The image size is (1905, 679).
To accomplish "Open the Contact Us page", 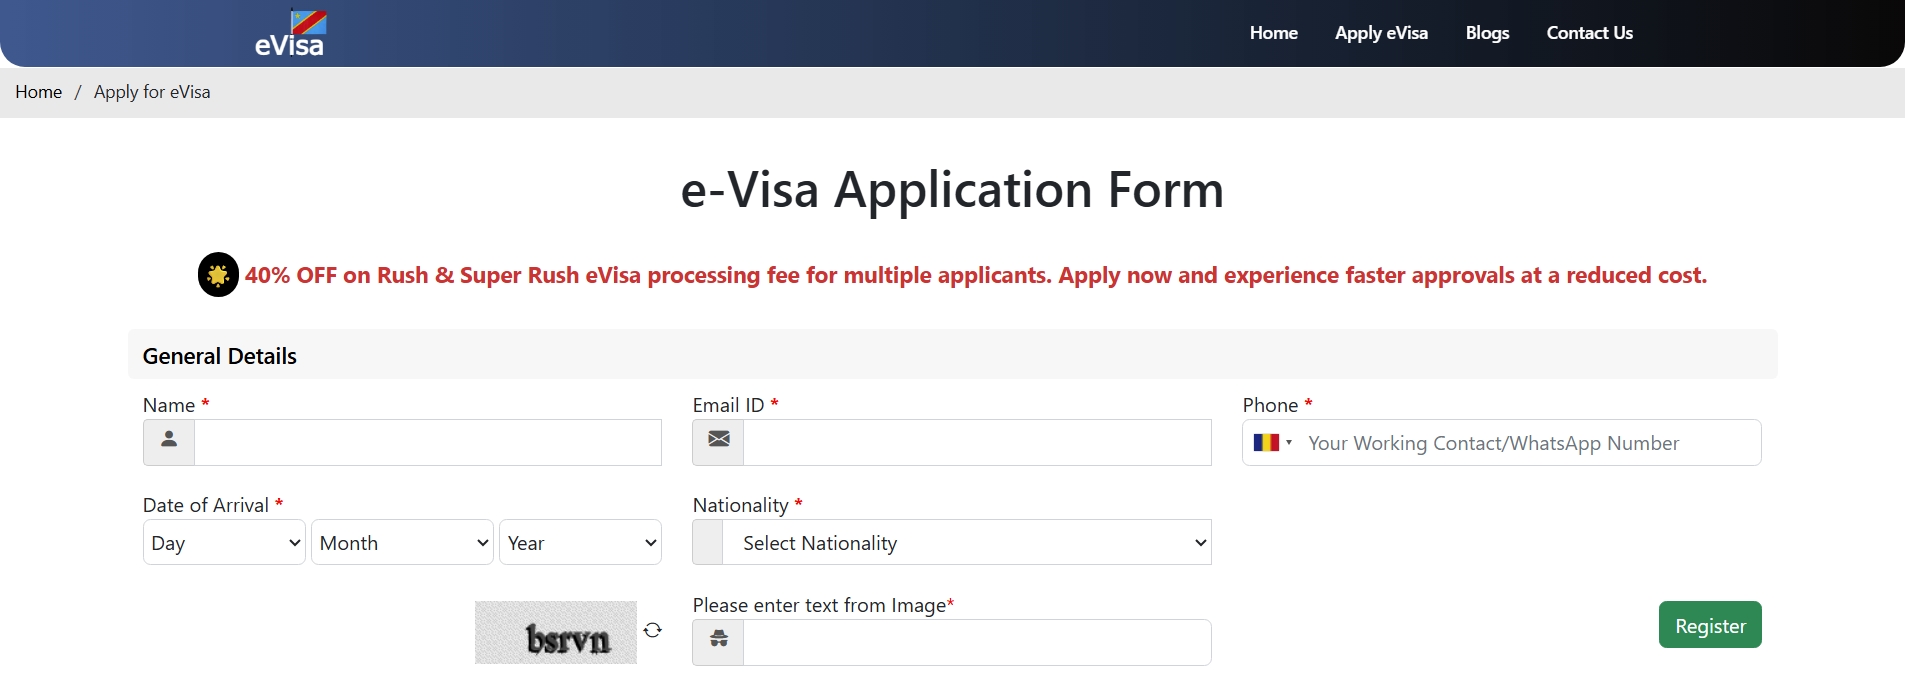I will (1589, 33).
